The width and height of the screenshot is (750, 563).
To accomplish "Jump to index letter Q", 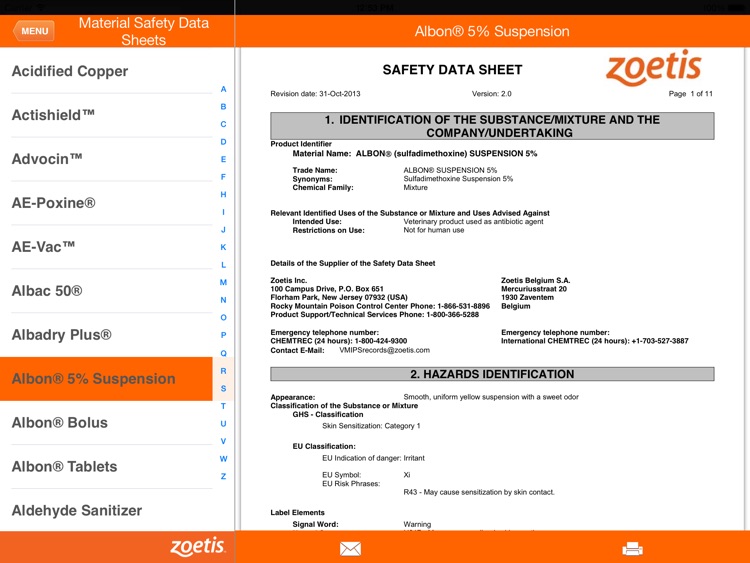I will click(223, 353).
